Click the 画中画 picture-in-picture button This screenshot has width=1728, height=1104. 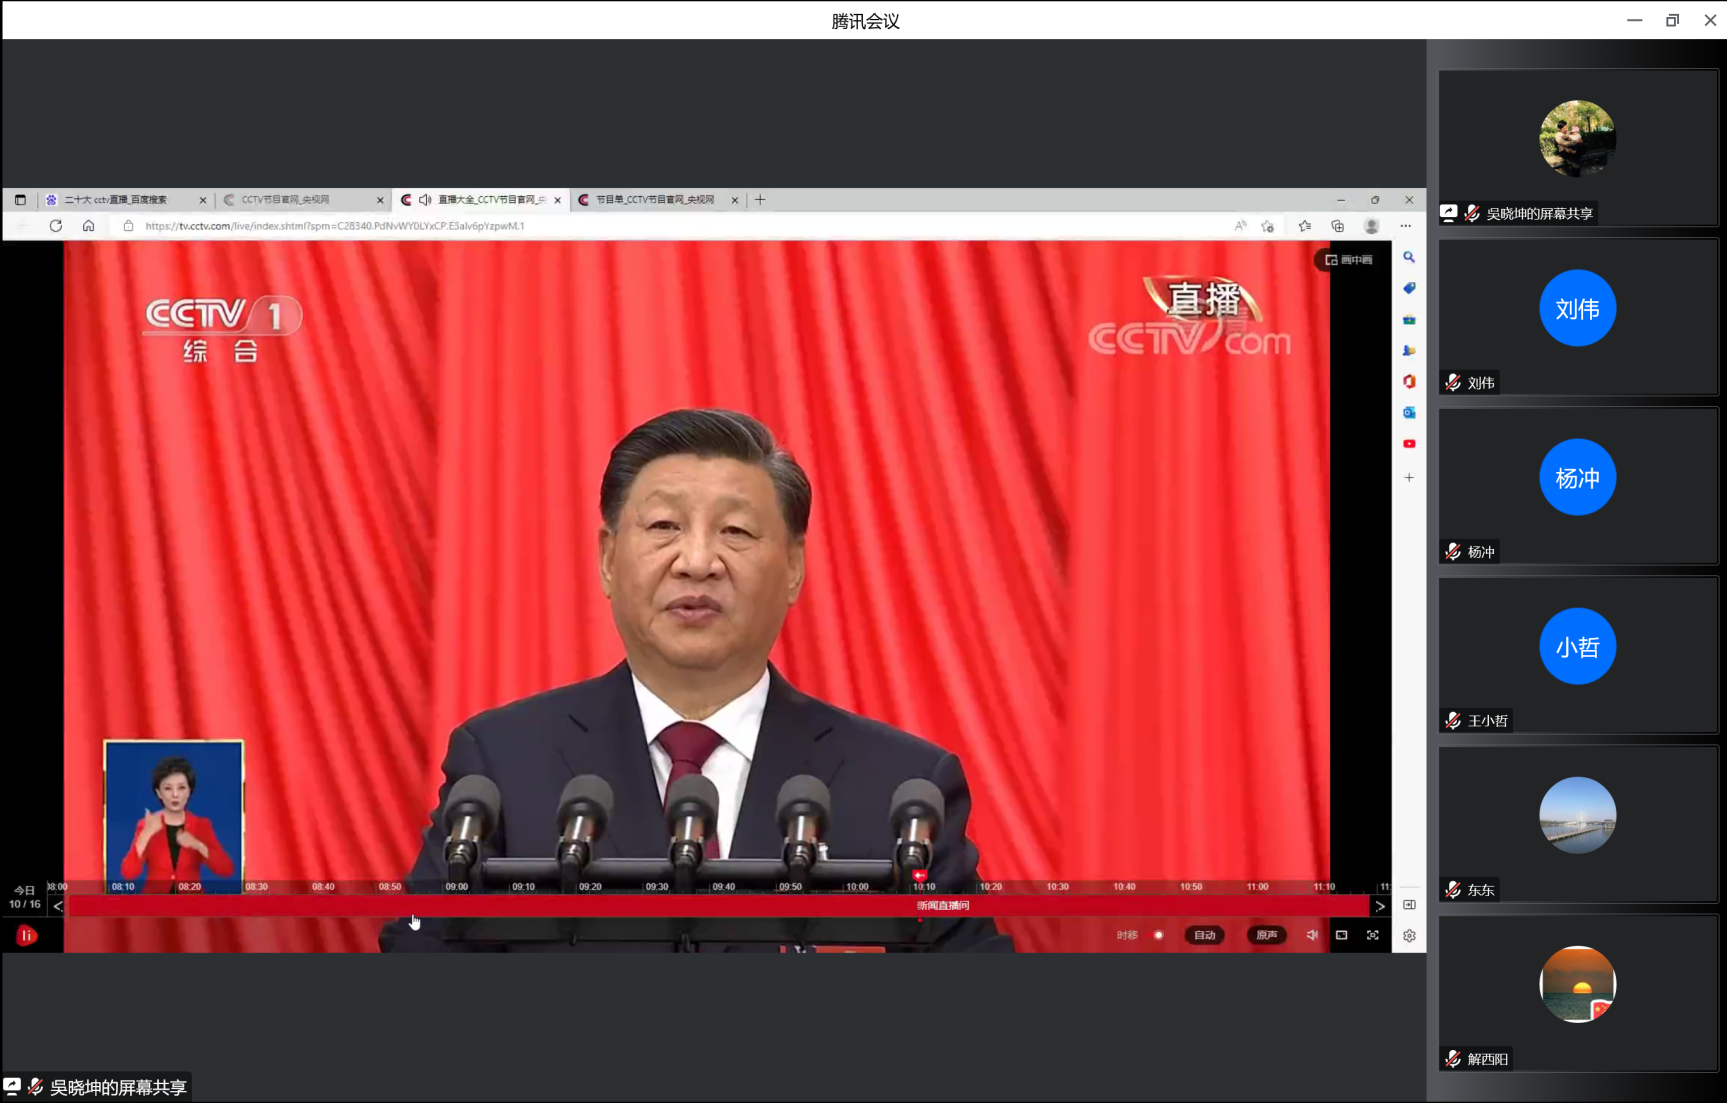tap(1349, 260)
